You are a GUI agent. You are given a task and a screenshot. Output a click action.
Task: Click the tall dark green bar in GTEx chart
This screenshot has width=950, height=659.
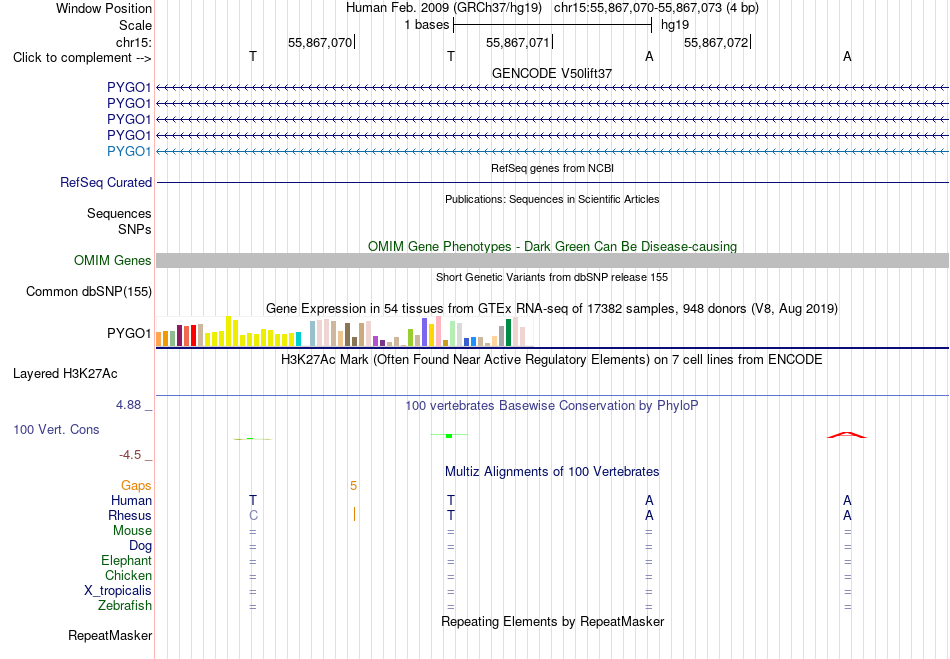click(x=508, y=333)
